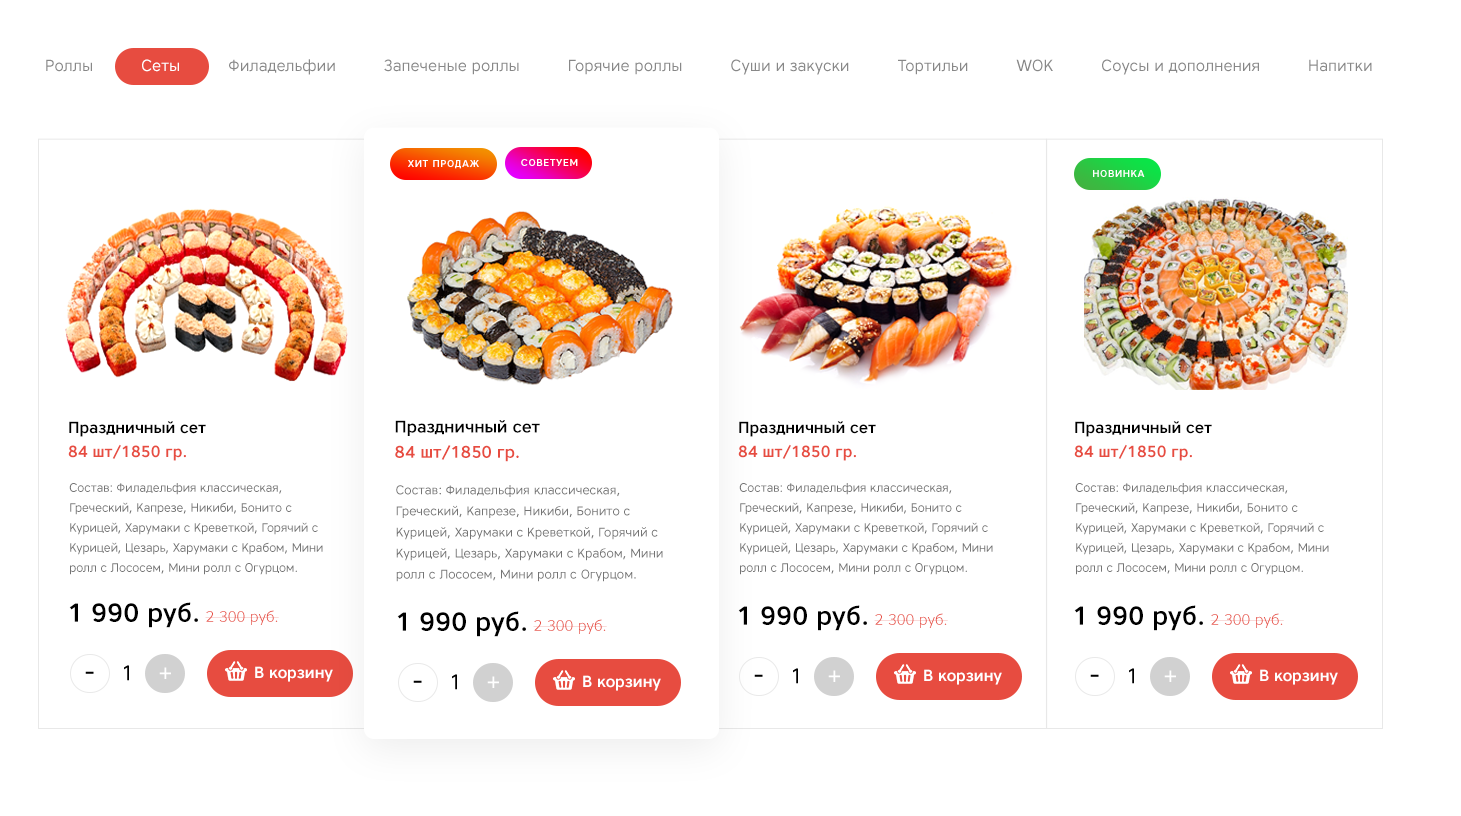Screen dimensions: 1461x816
Task: Increase quantity on the third sushi set
Action: [834, 677]
